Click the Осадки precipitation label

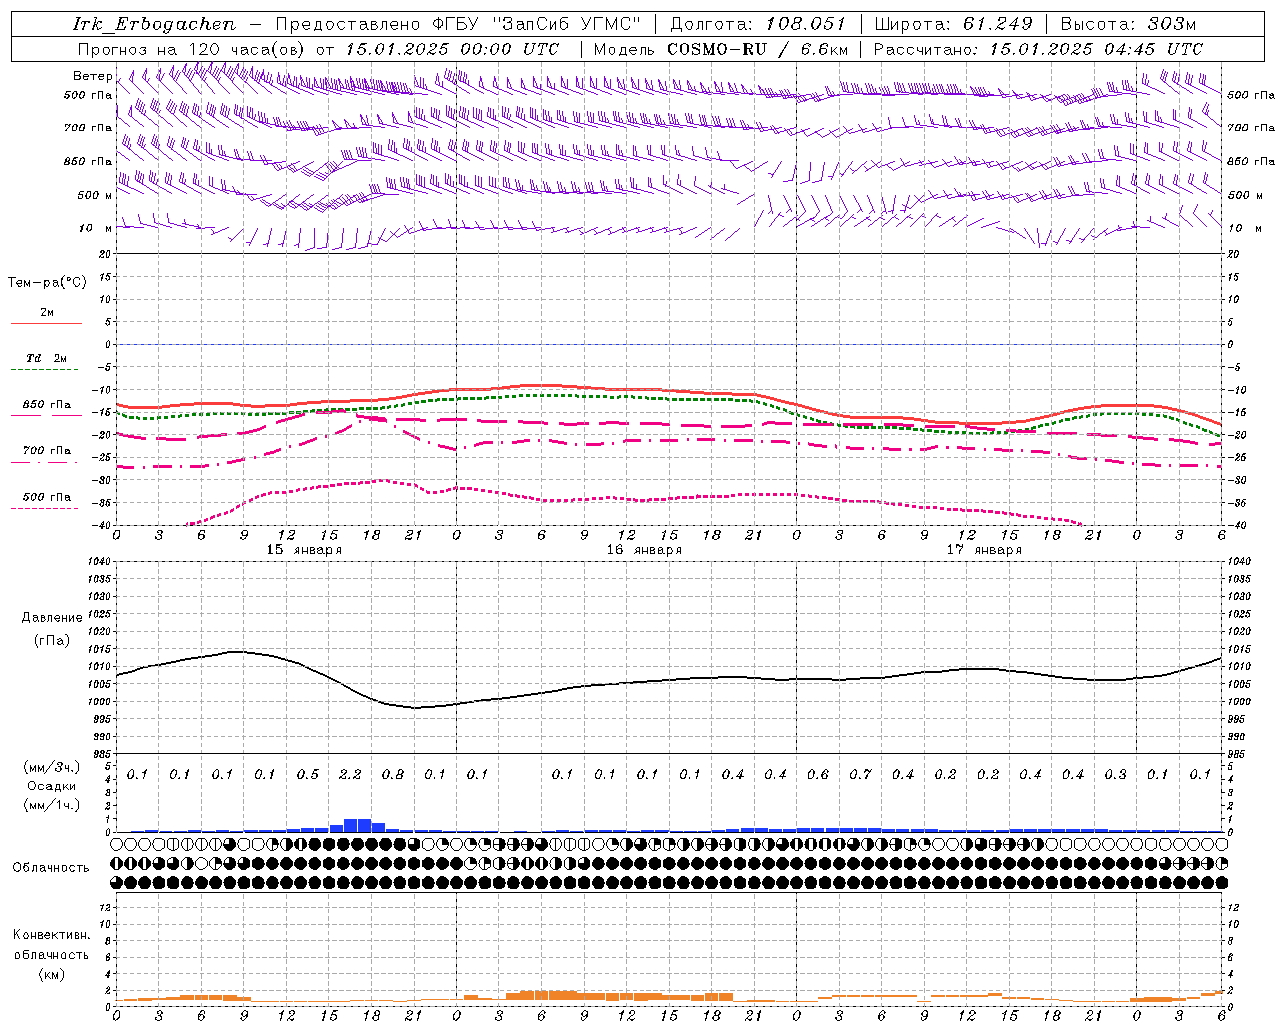(52, 787)
